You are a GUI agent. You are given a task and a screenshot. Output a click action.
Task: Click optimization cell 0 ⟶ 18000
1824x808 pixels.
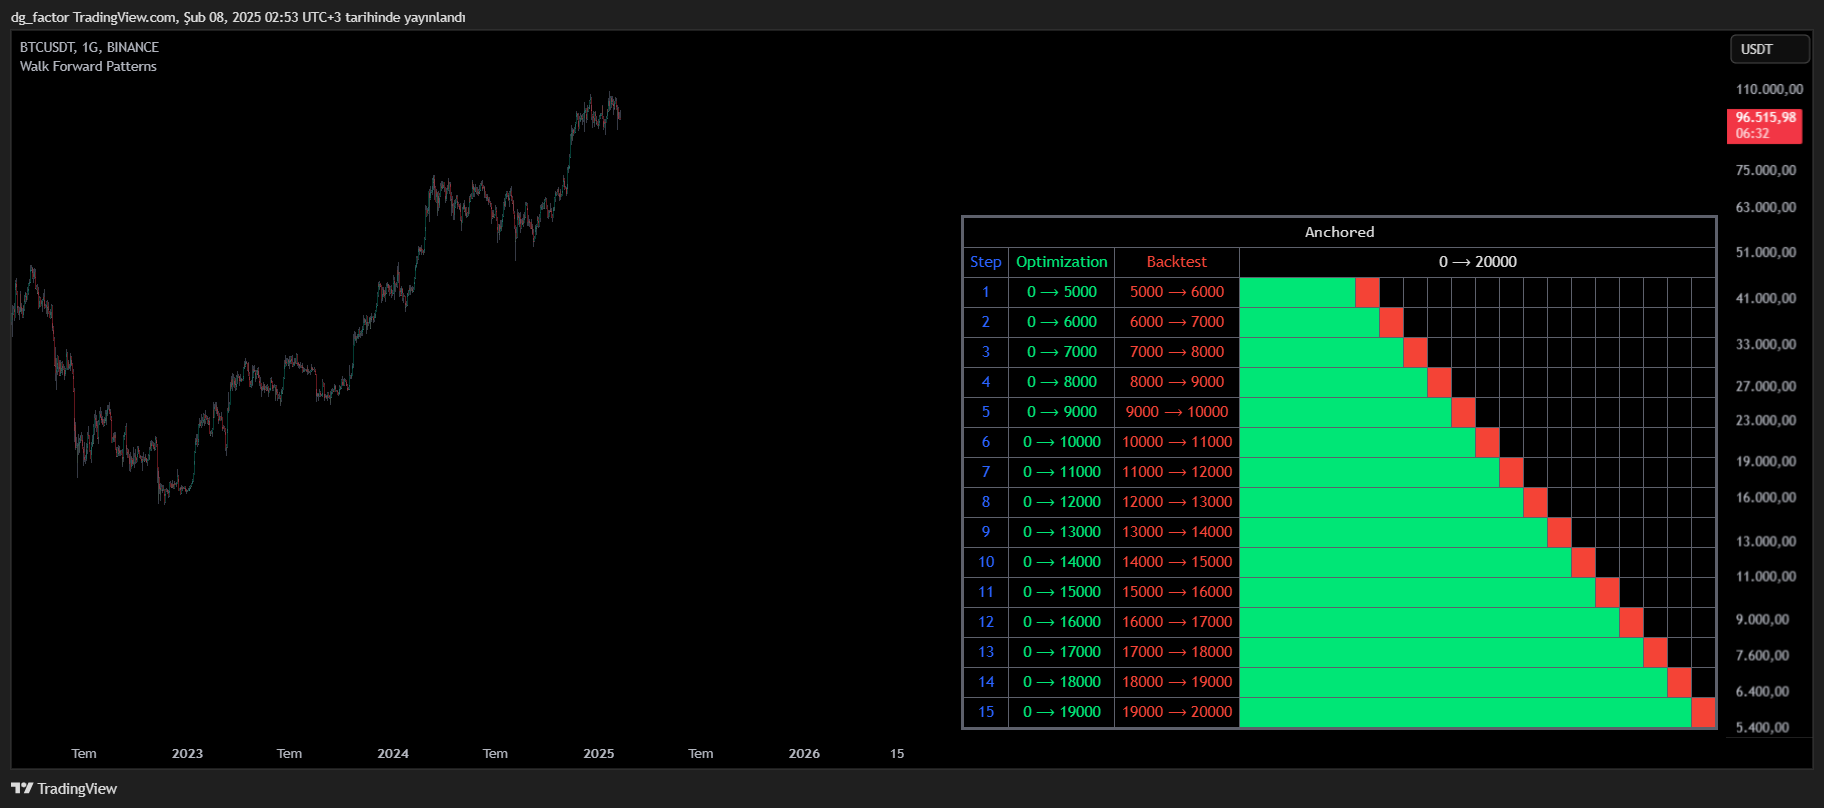click(x=1061, y=682)
